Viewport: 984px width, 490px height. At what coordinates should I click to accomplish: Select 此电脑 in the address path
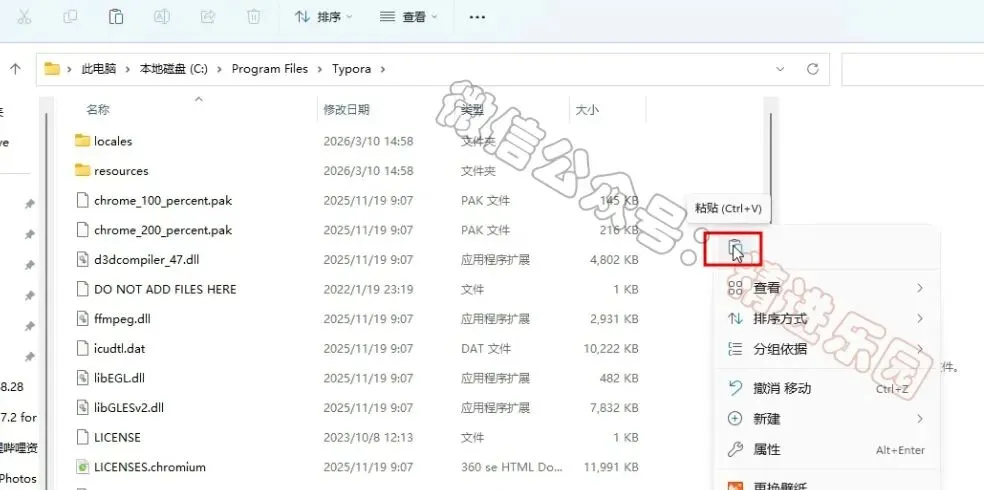99,69
